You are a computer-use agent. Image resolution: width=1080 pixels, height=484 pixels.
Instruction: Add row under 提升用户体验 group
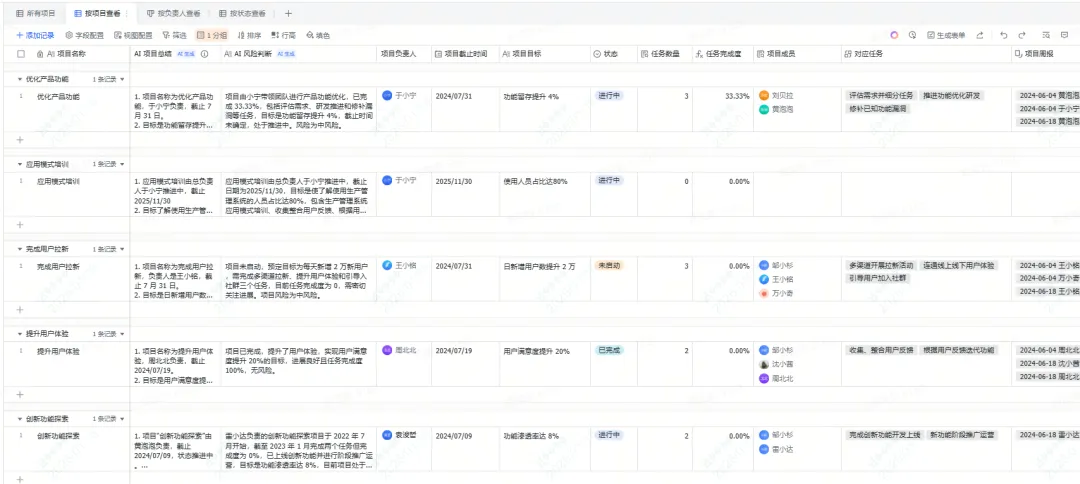tap(20, 394)
